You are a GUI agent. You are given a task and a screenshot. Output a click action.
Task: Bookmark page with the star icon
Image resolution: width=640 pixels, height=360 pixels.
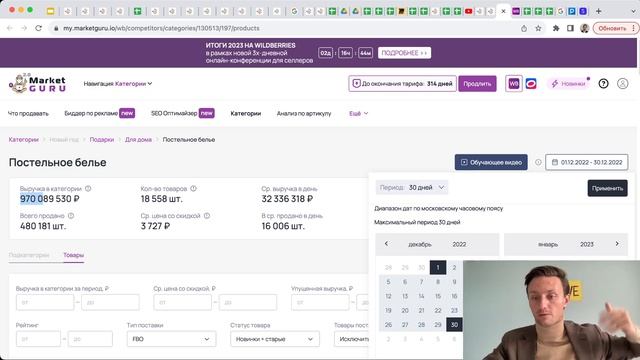(538, 28)
